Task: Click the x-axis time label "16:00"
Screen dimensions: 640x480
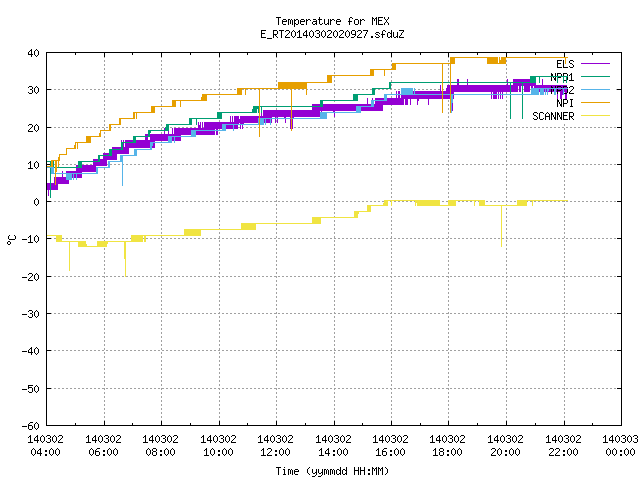Action: (x=391, y=452)
